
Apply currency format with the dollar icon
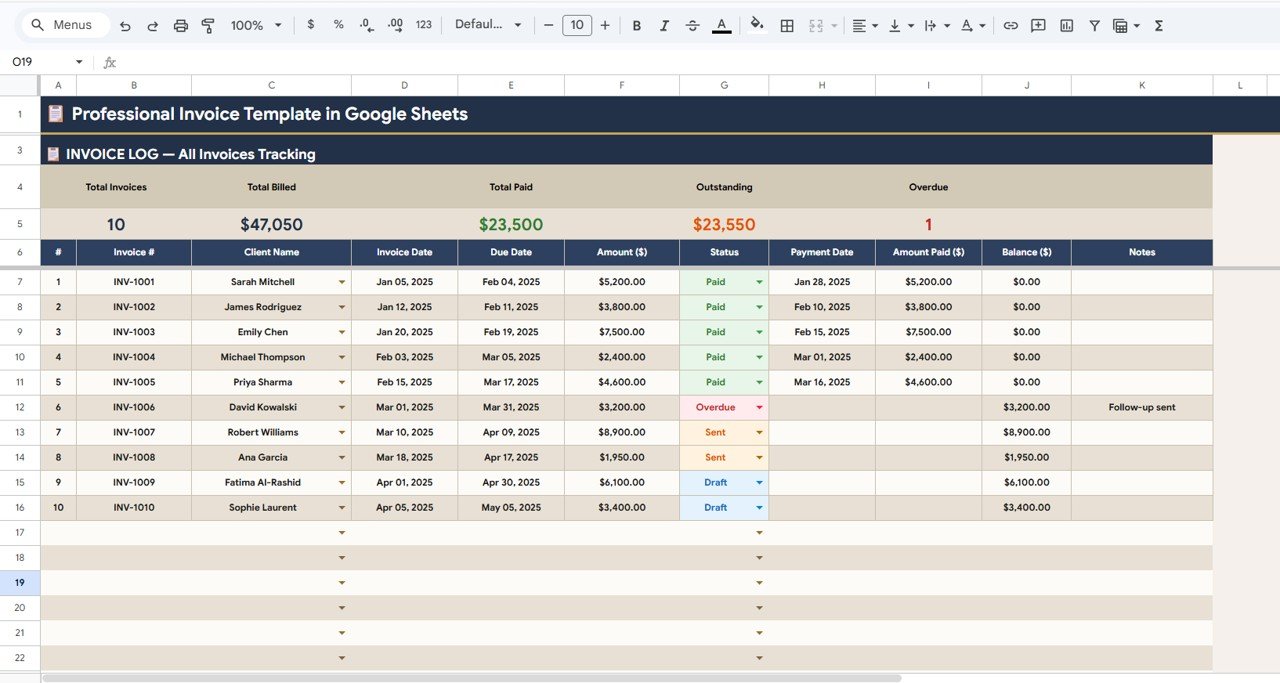[310, 25]
